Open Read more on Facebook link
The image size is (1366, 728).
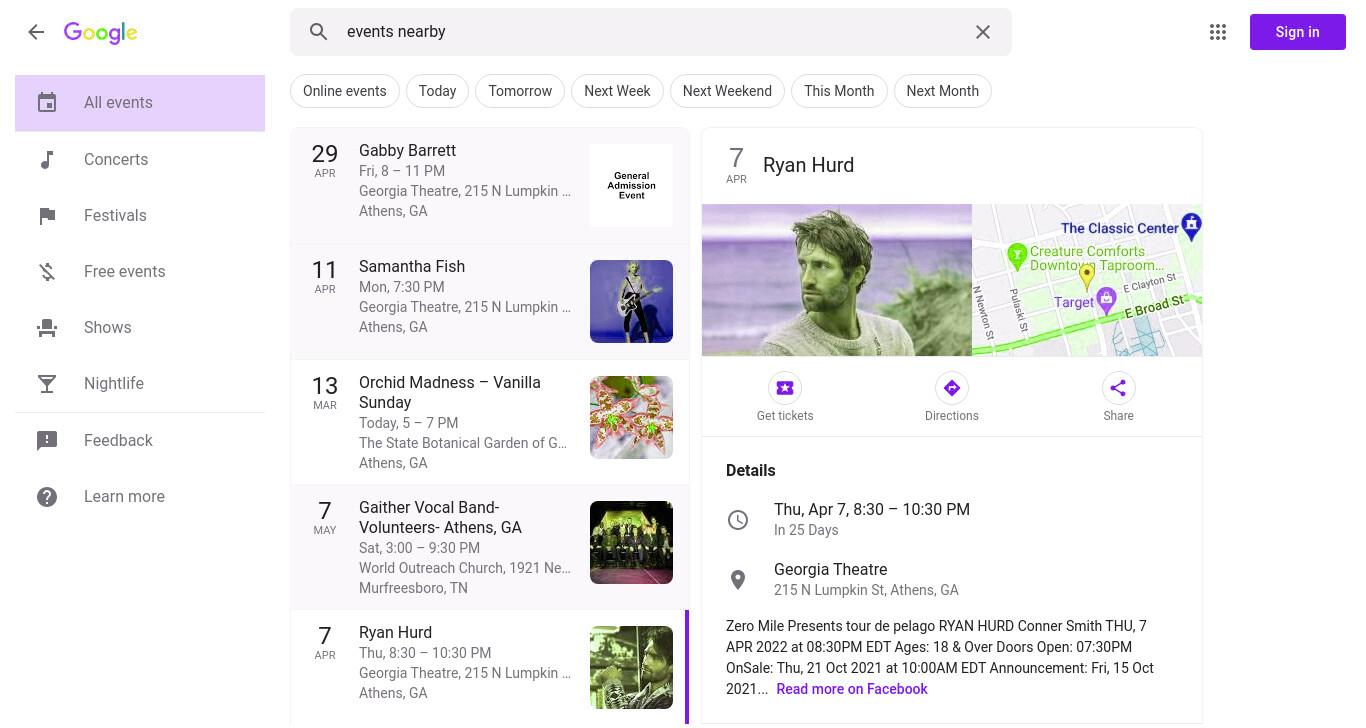point(852,689)
